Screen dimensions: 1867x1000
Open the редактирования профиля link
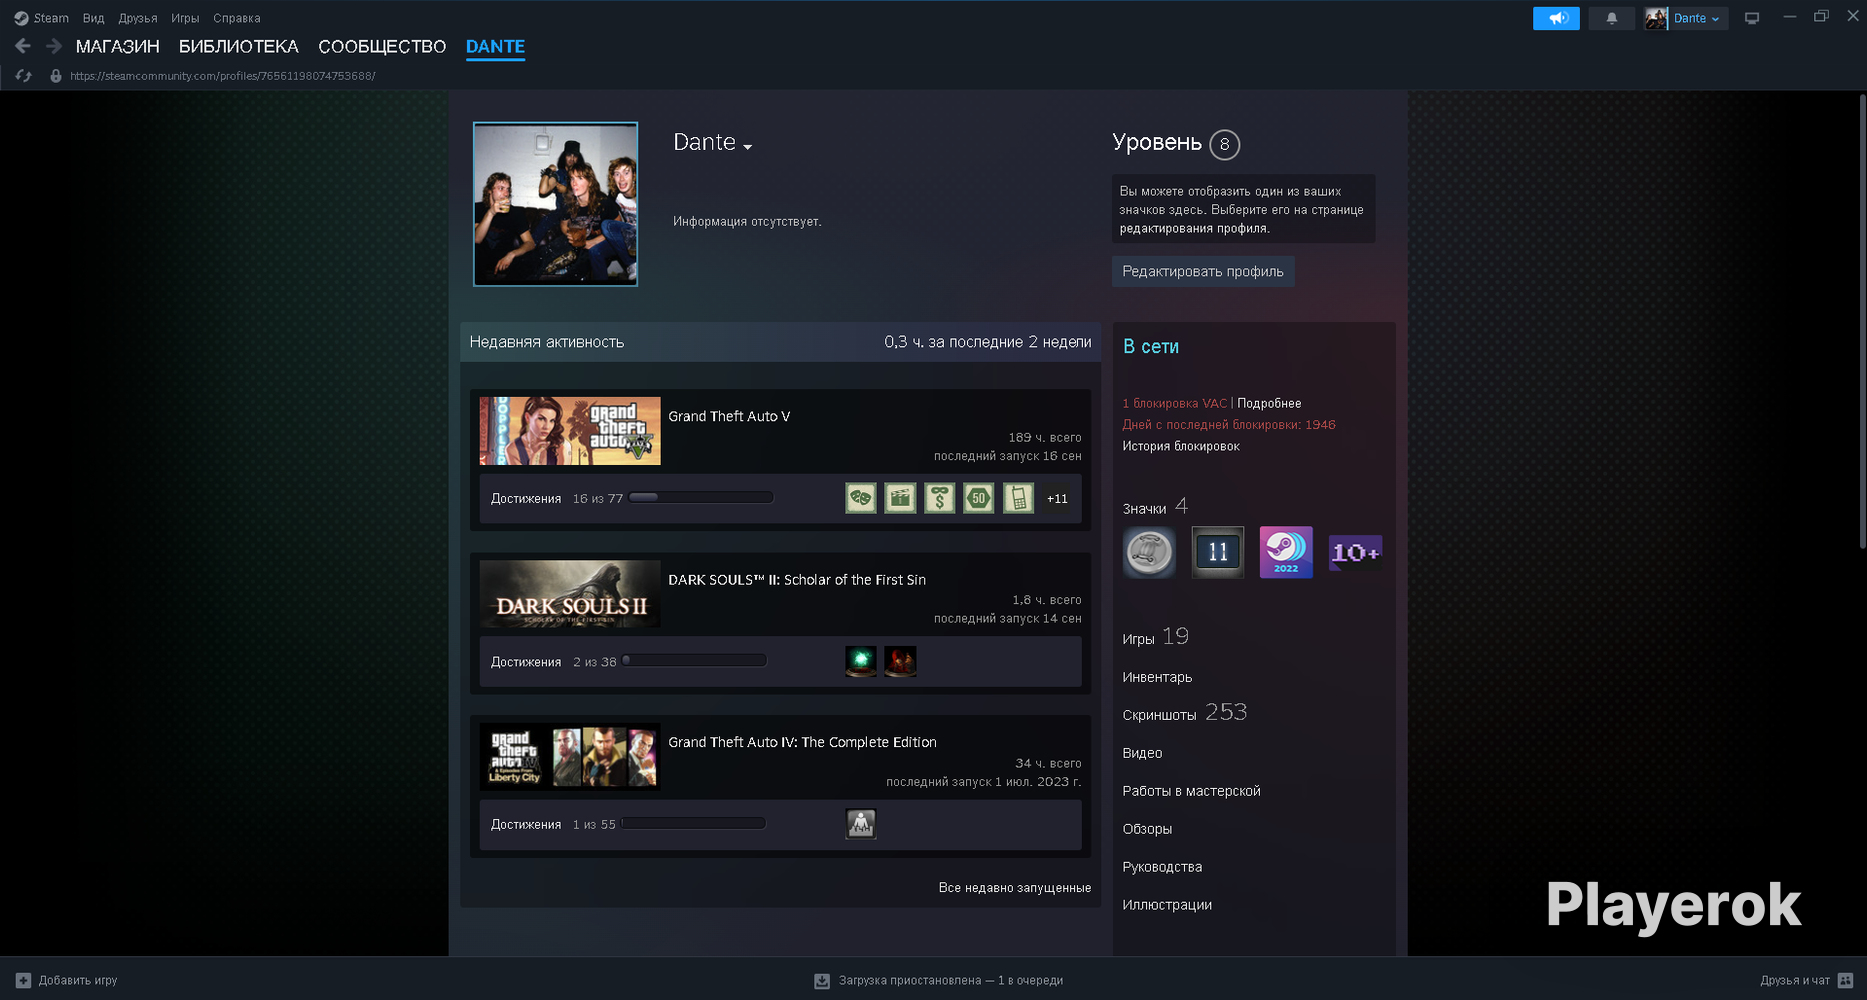1194,228
